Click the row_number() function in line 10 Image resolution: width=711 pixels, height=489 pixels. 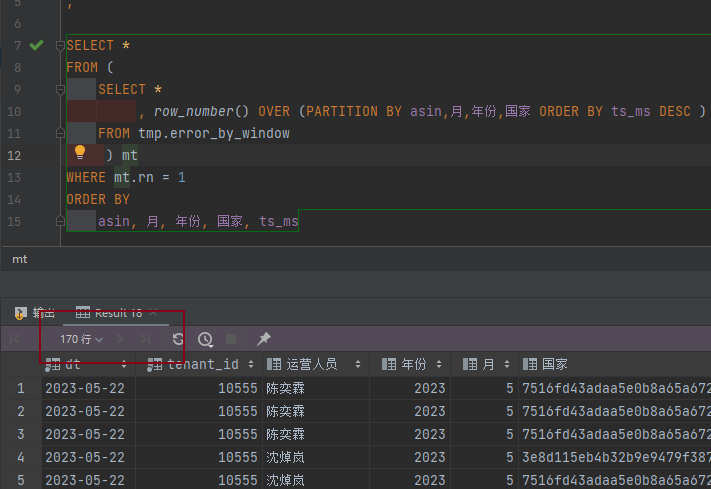click(201, 112)
